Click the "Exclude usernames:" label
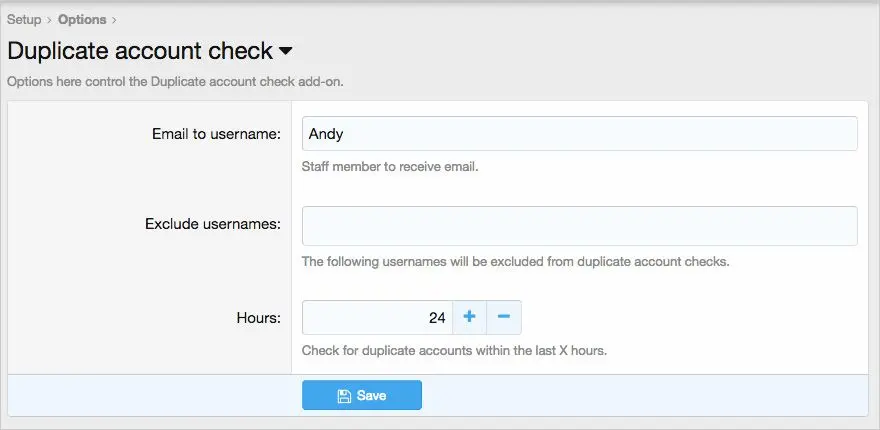The height and width of the screenshot is (430, 880). pos(212,224)
